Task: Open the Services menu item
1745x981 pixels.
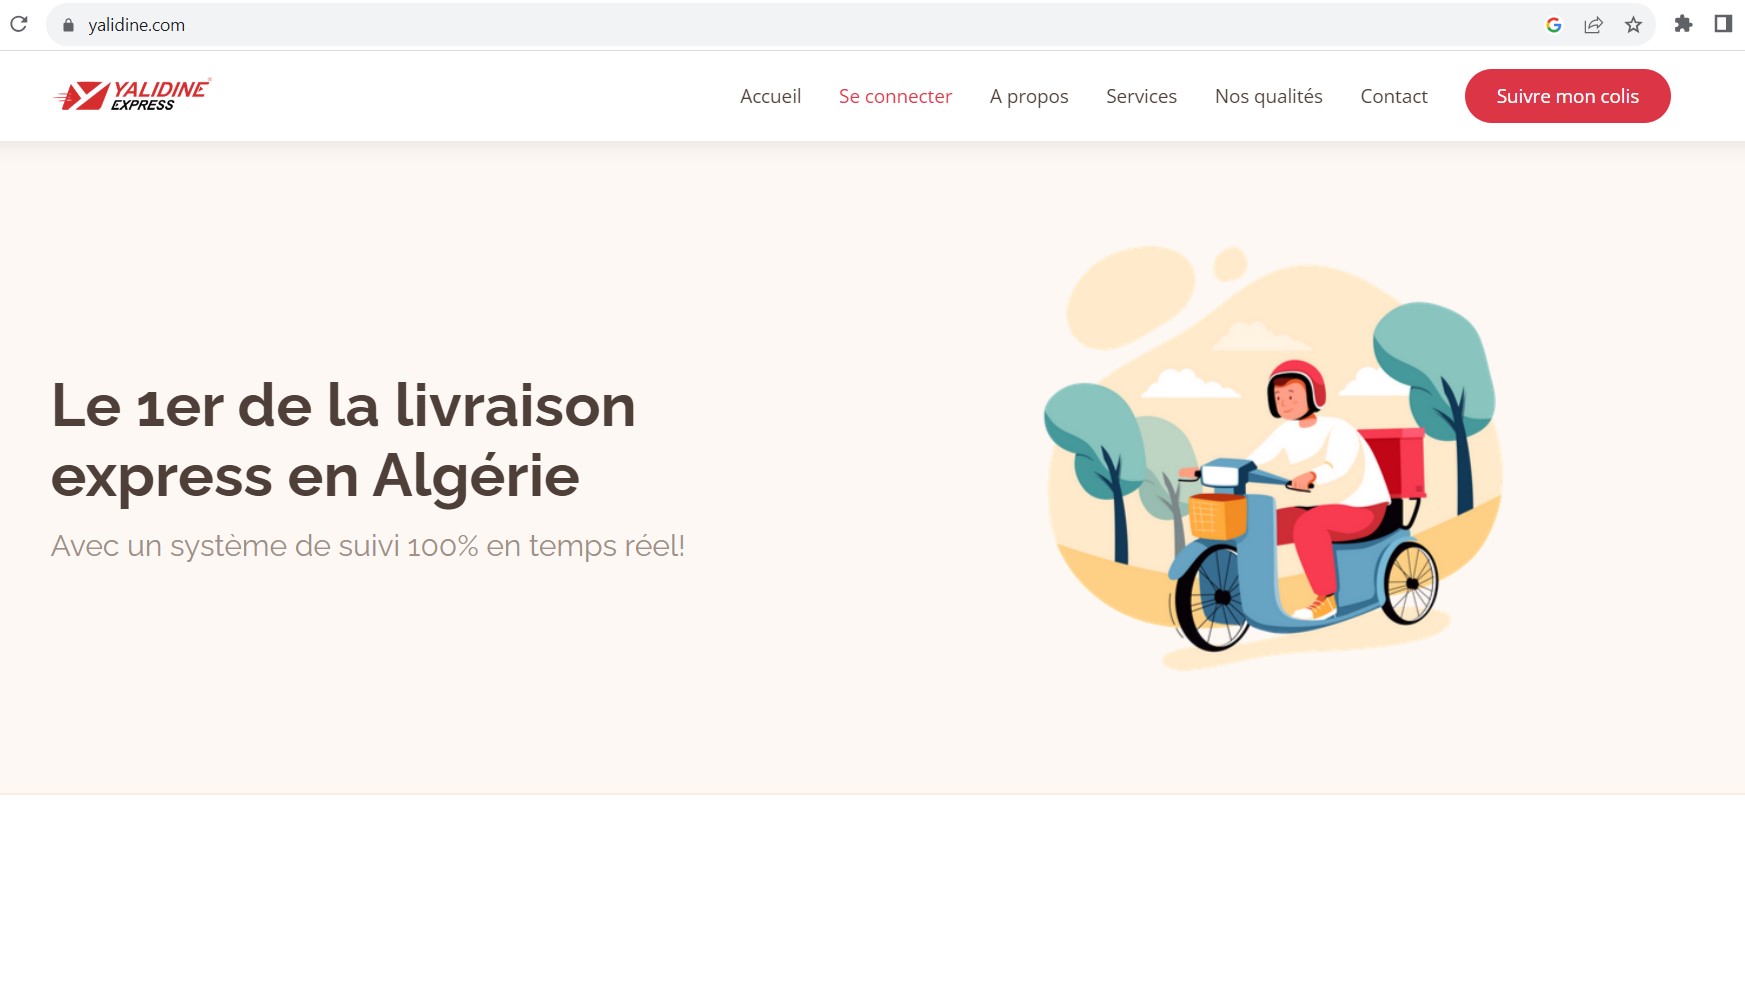Action: coord(1141,96)
